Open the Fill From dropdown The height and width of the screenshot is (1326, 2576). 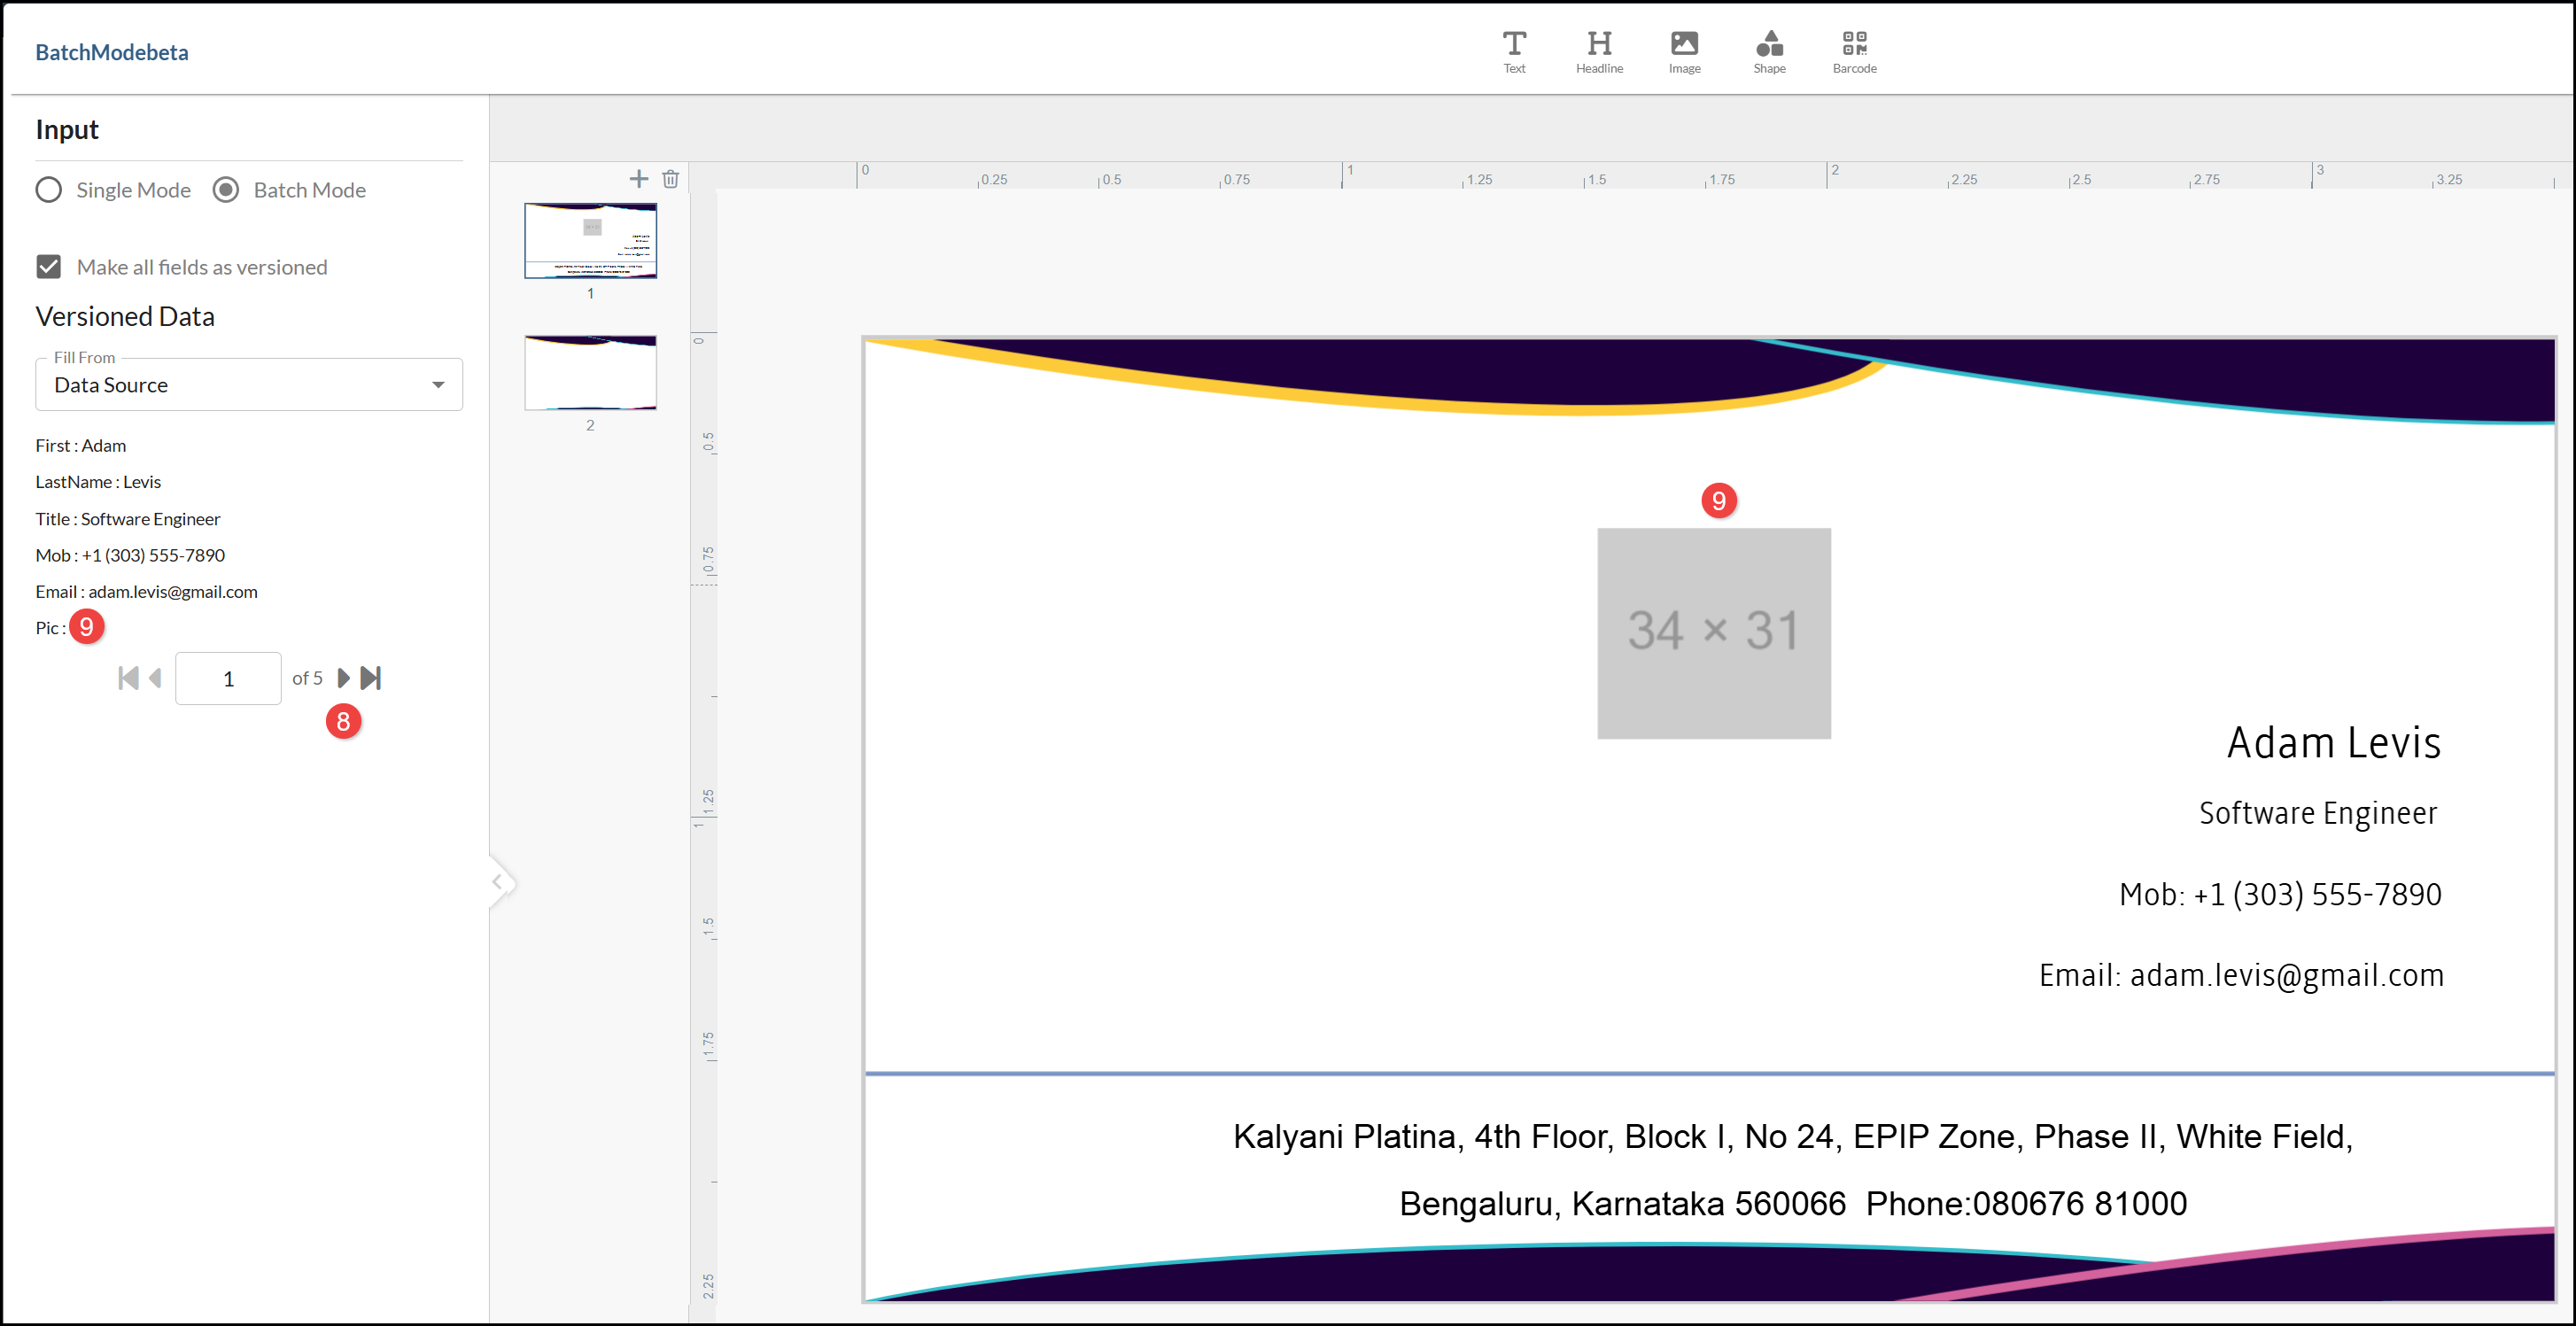point(248,385)
